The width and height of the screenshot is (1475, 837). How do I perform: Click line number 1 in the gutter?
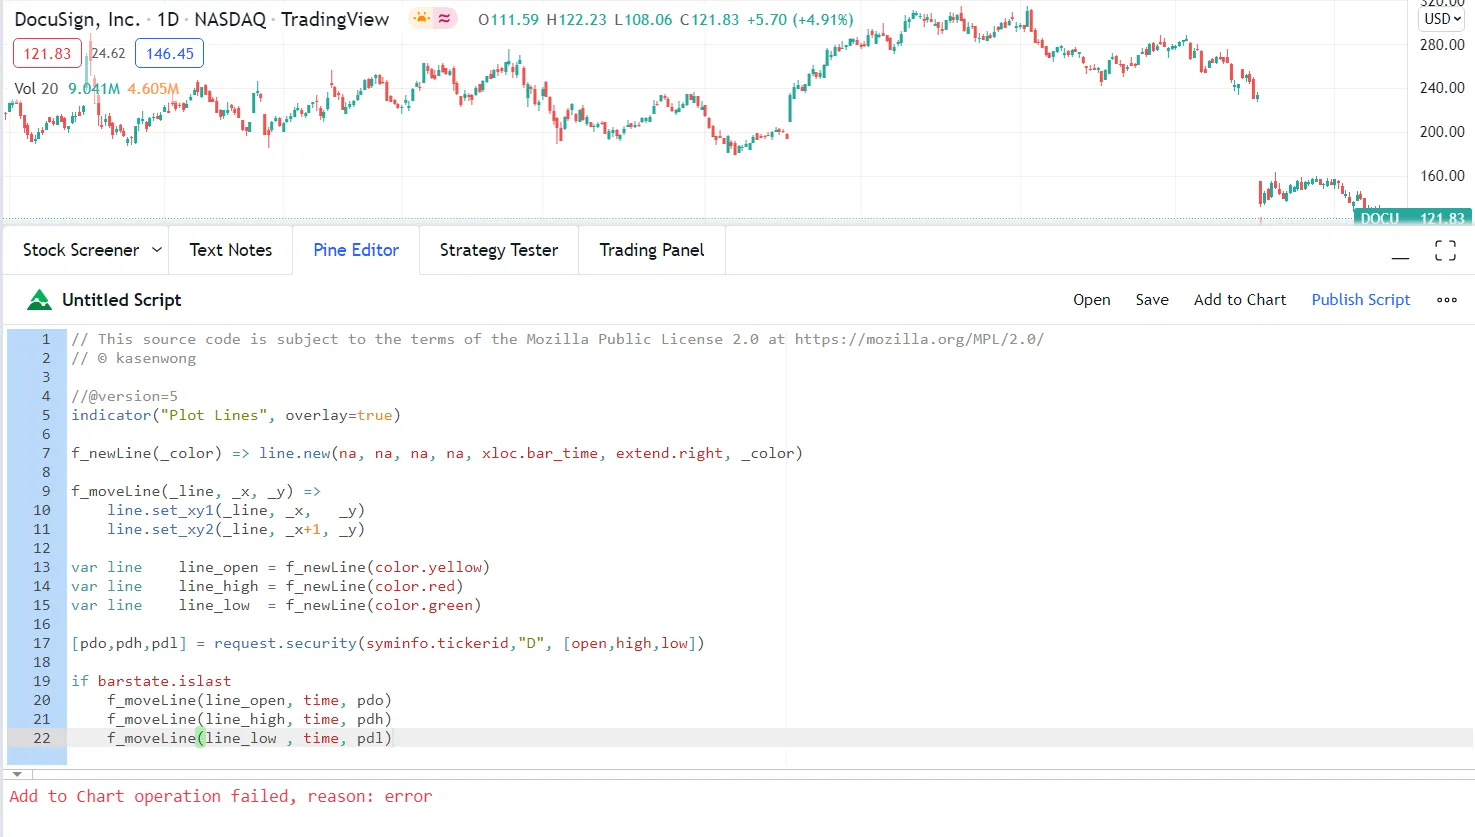click(x=45, y=340)
